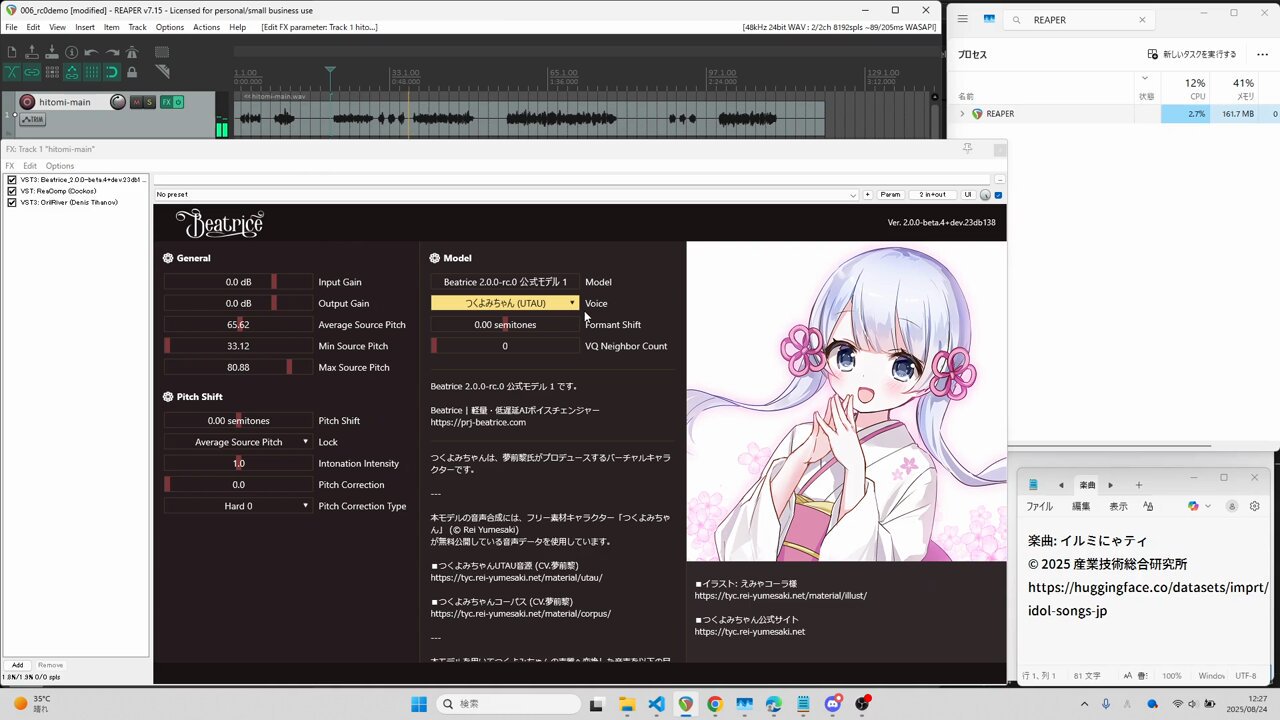Click the Param button
Image resolution: width=1280 pixels, height=720 pixels.
point(890,195)
